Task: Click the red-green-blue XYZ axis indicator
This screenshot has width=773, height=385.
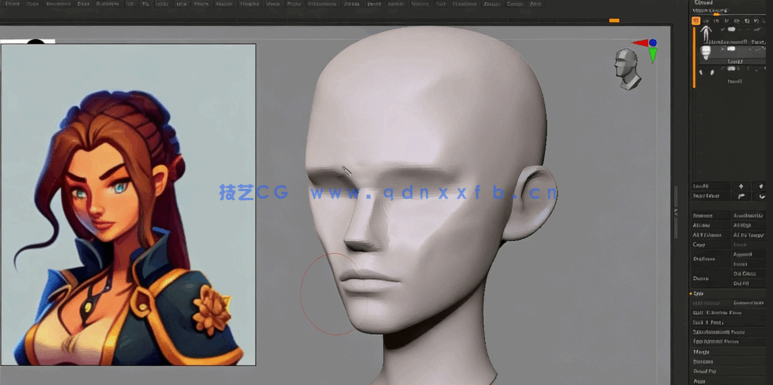Action: pyautogui.click(x=647, y=50)
